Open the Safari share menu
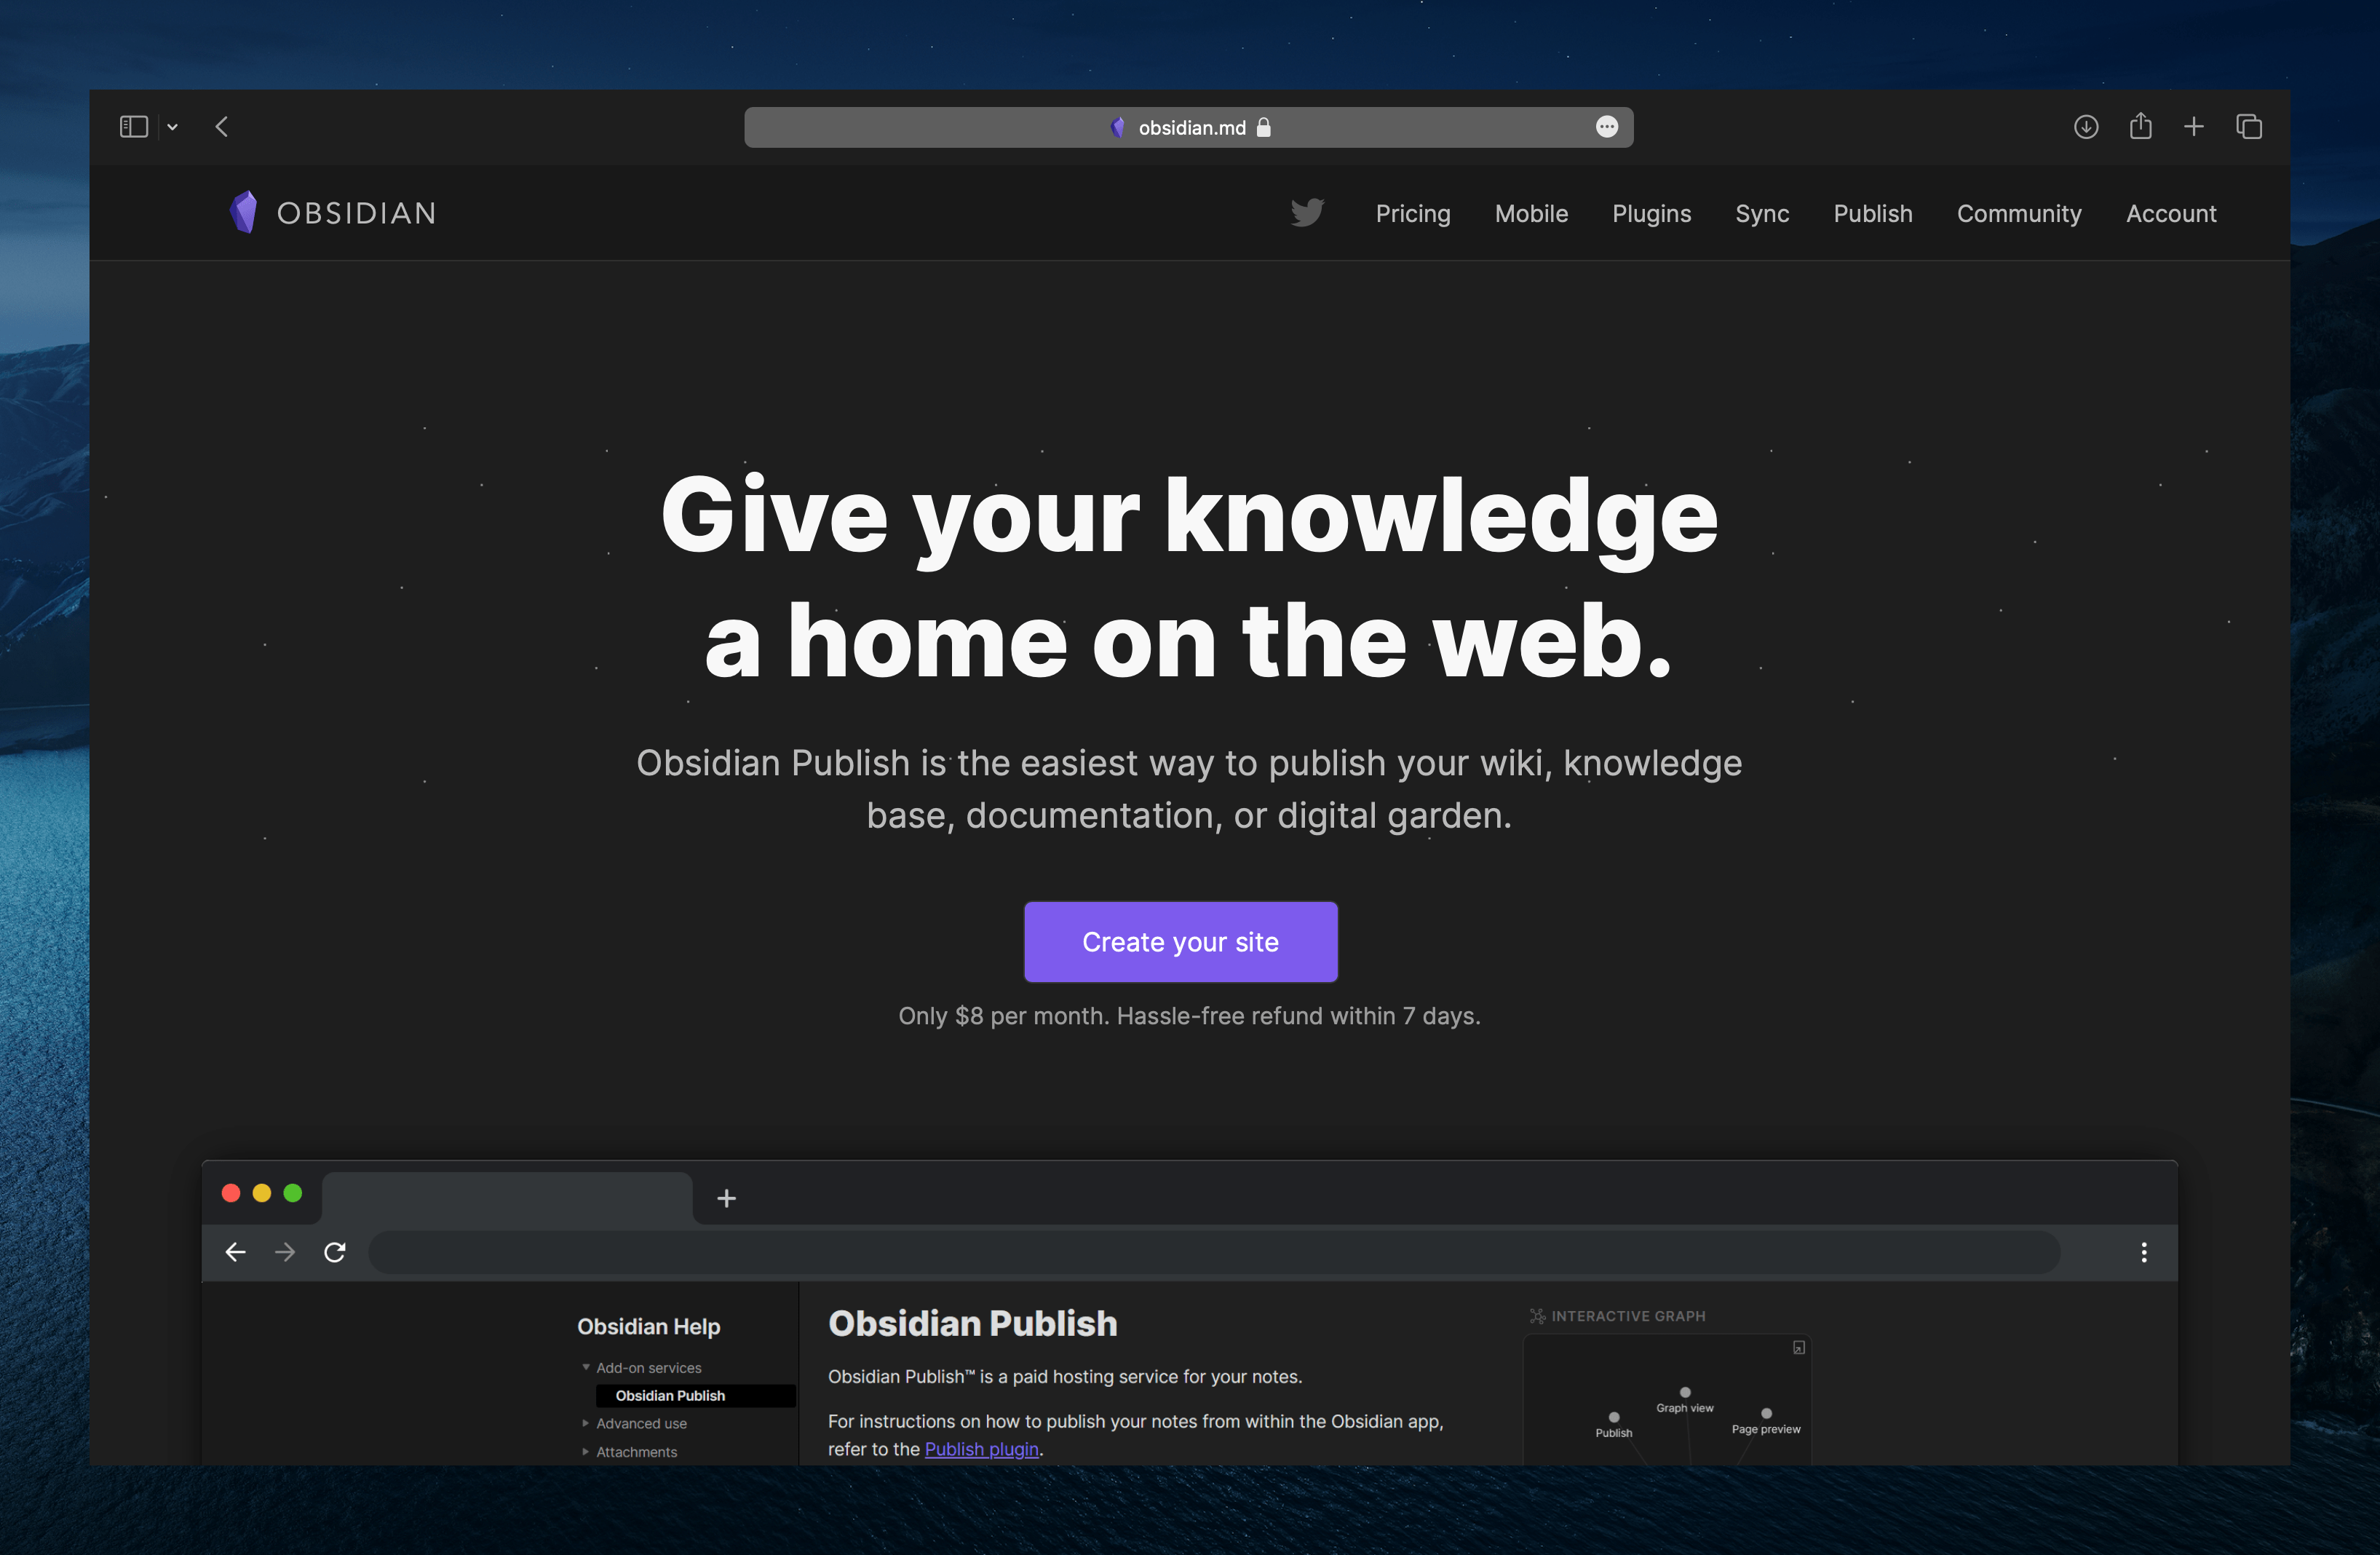Image resolution: width=2380 pixels, height=1555 pixels. tap(2139, 126)
